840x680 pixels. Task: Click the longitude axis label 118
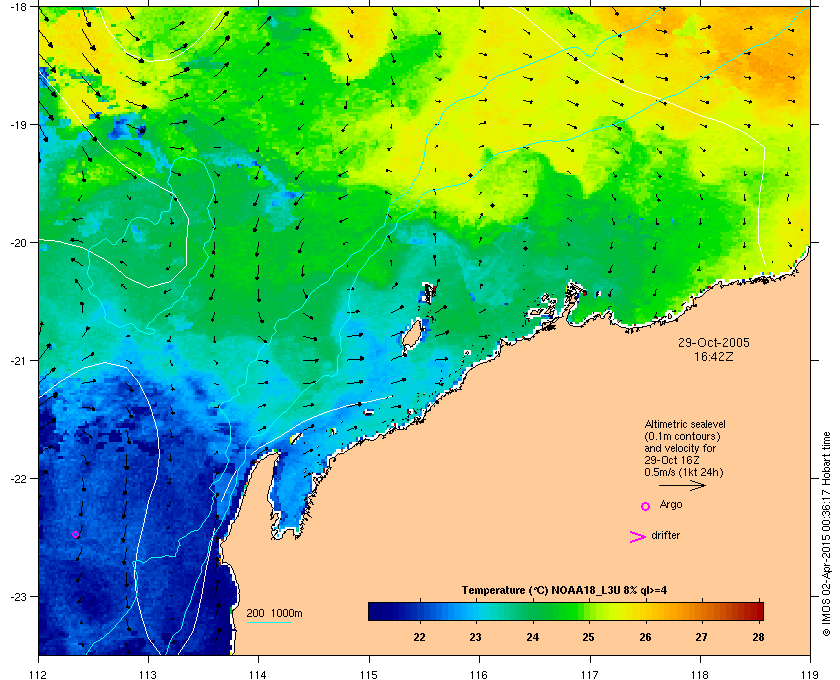700,675
